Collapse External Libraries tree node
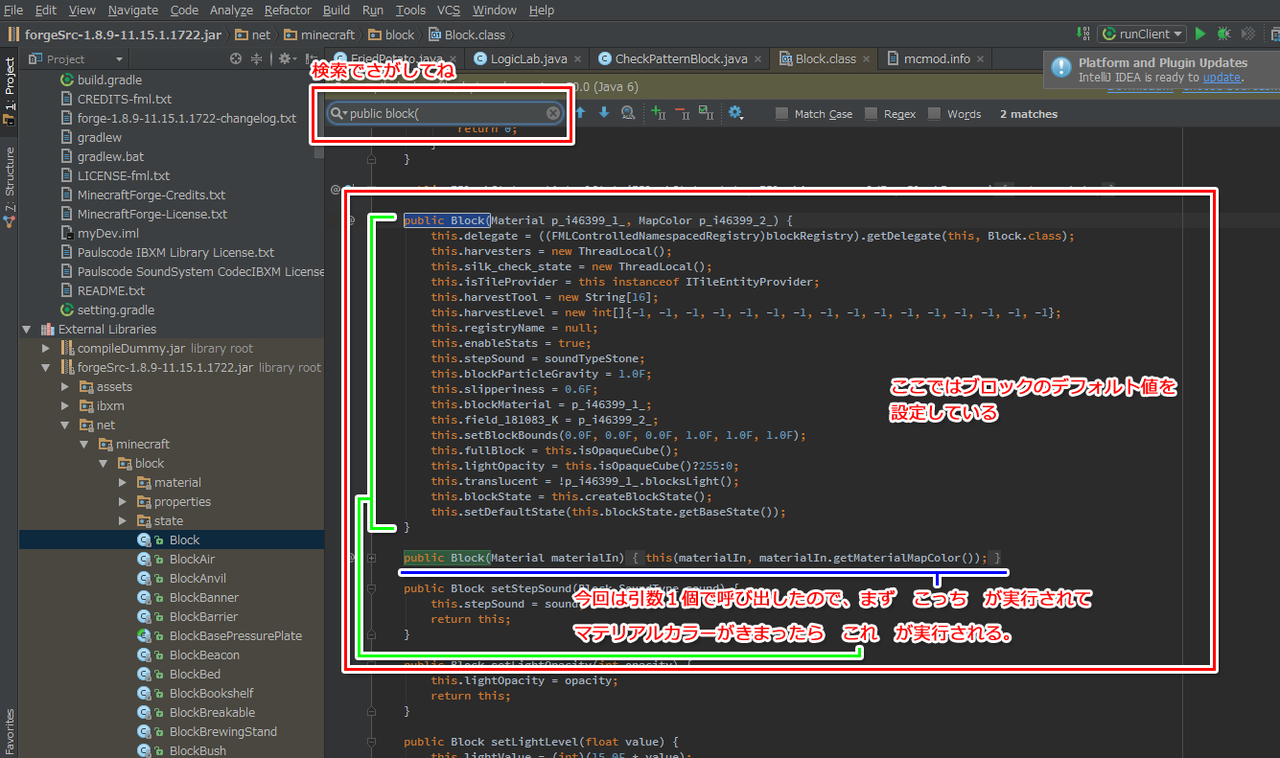Image resolution: width=1280 pixels, height=758 pixels. tap(27, 329)
